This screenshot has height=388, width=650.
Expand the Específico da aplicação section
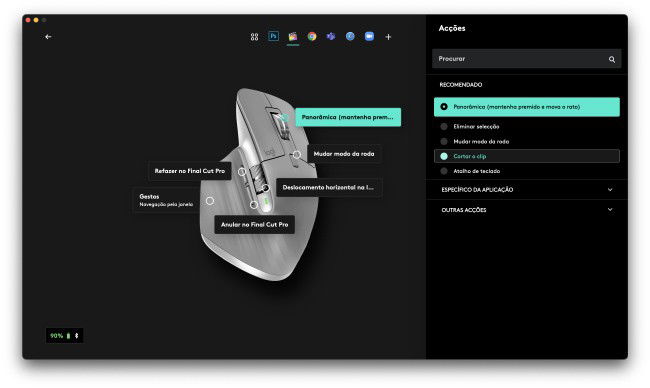[x=526, y=189]
